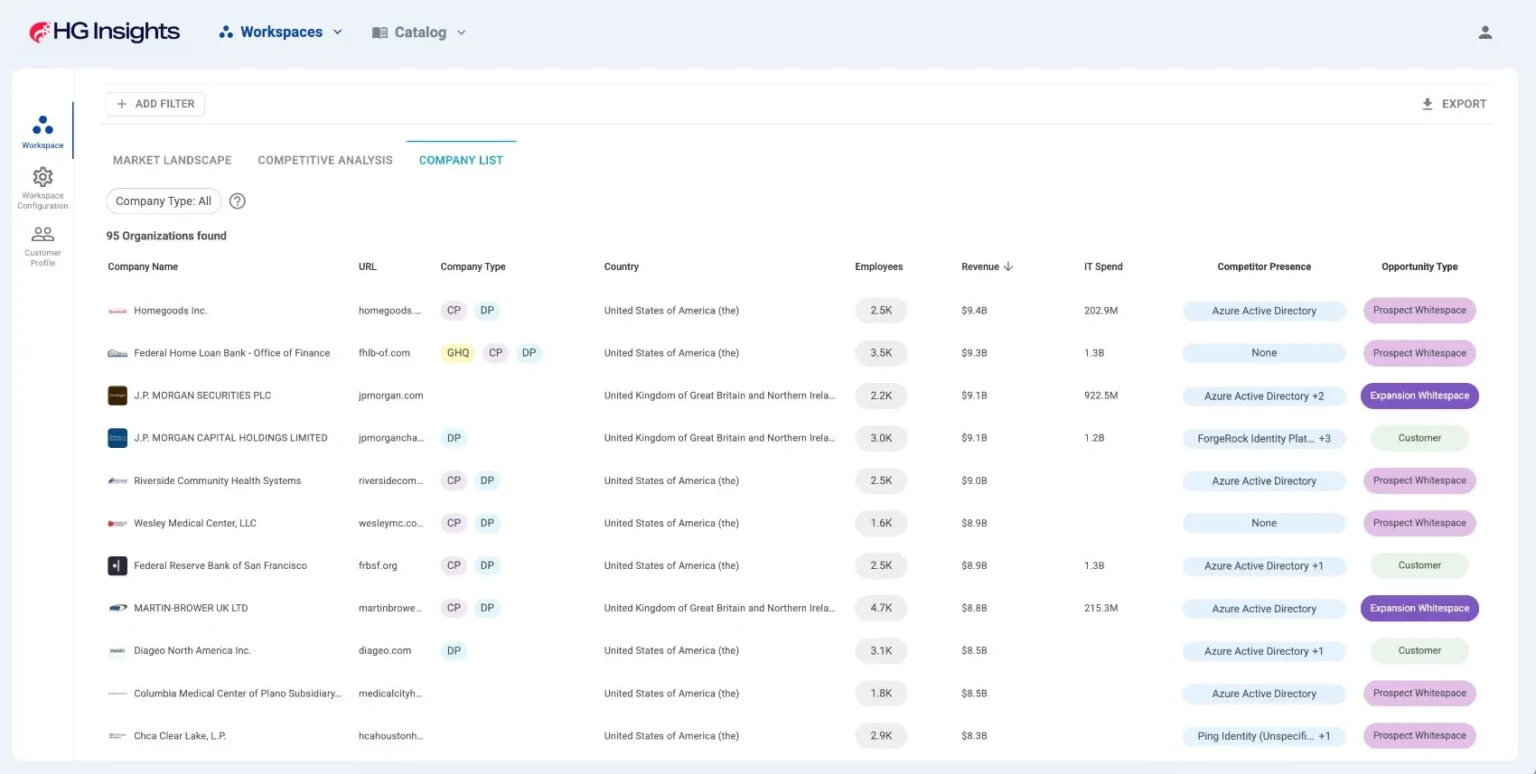
Task: Click the Diageo North America logo
Action: pos(117,651)
